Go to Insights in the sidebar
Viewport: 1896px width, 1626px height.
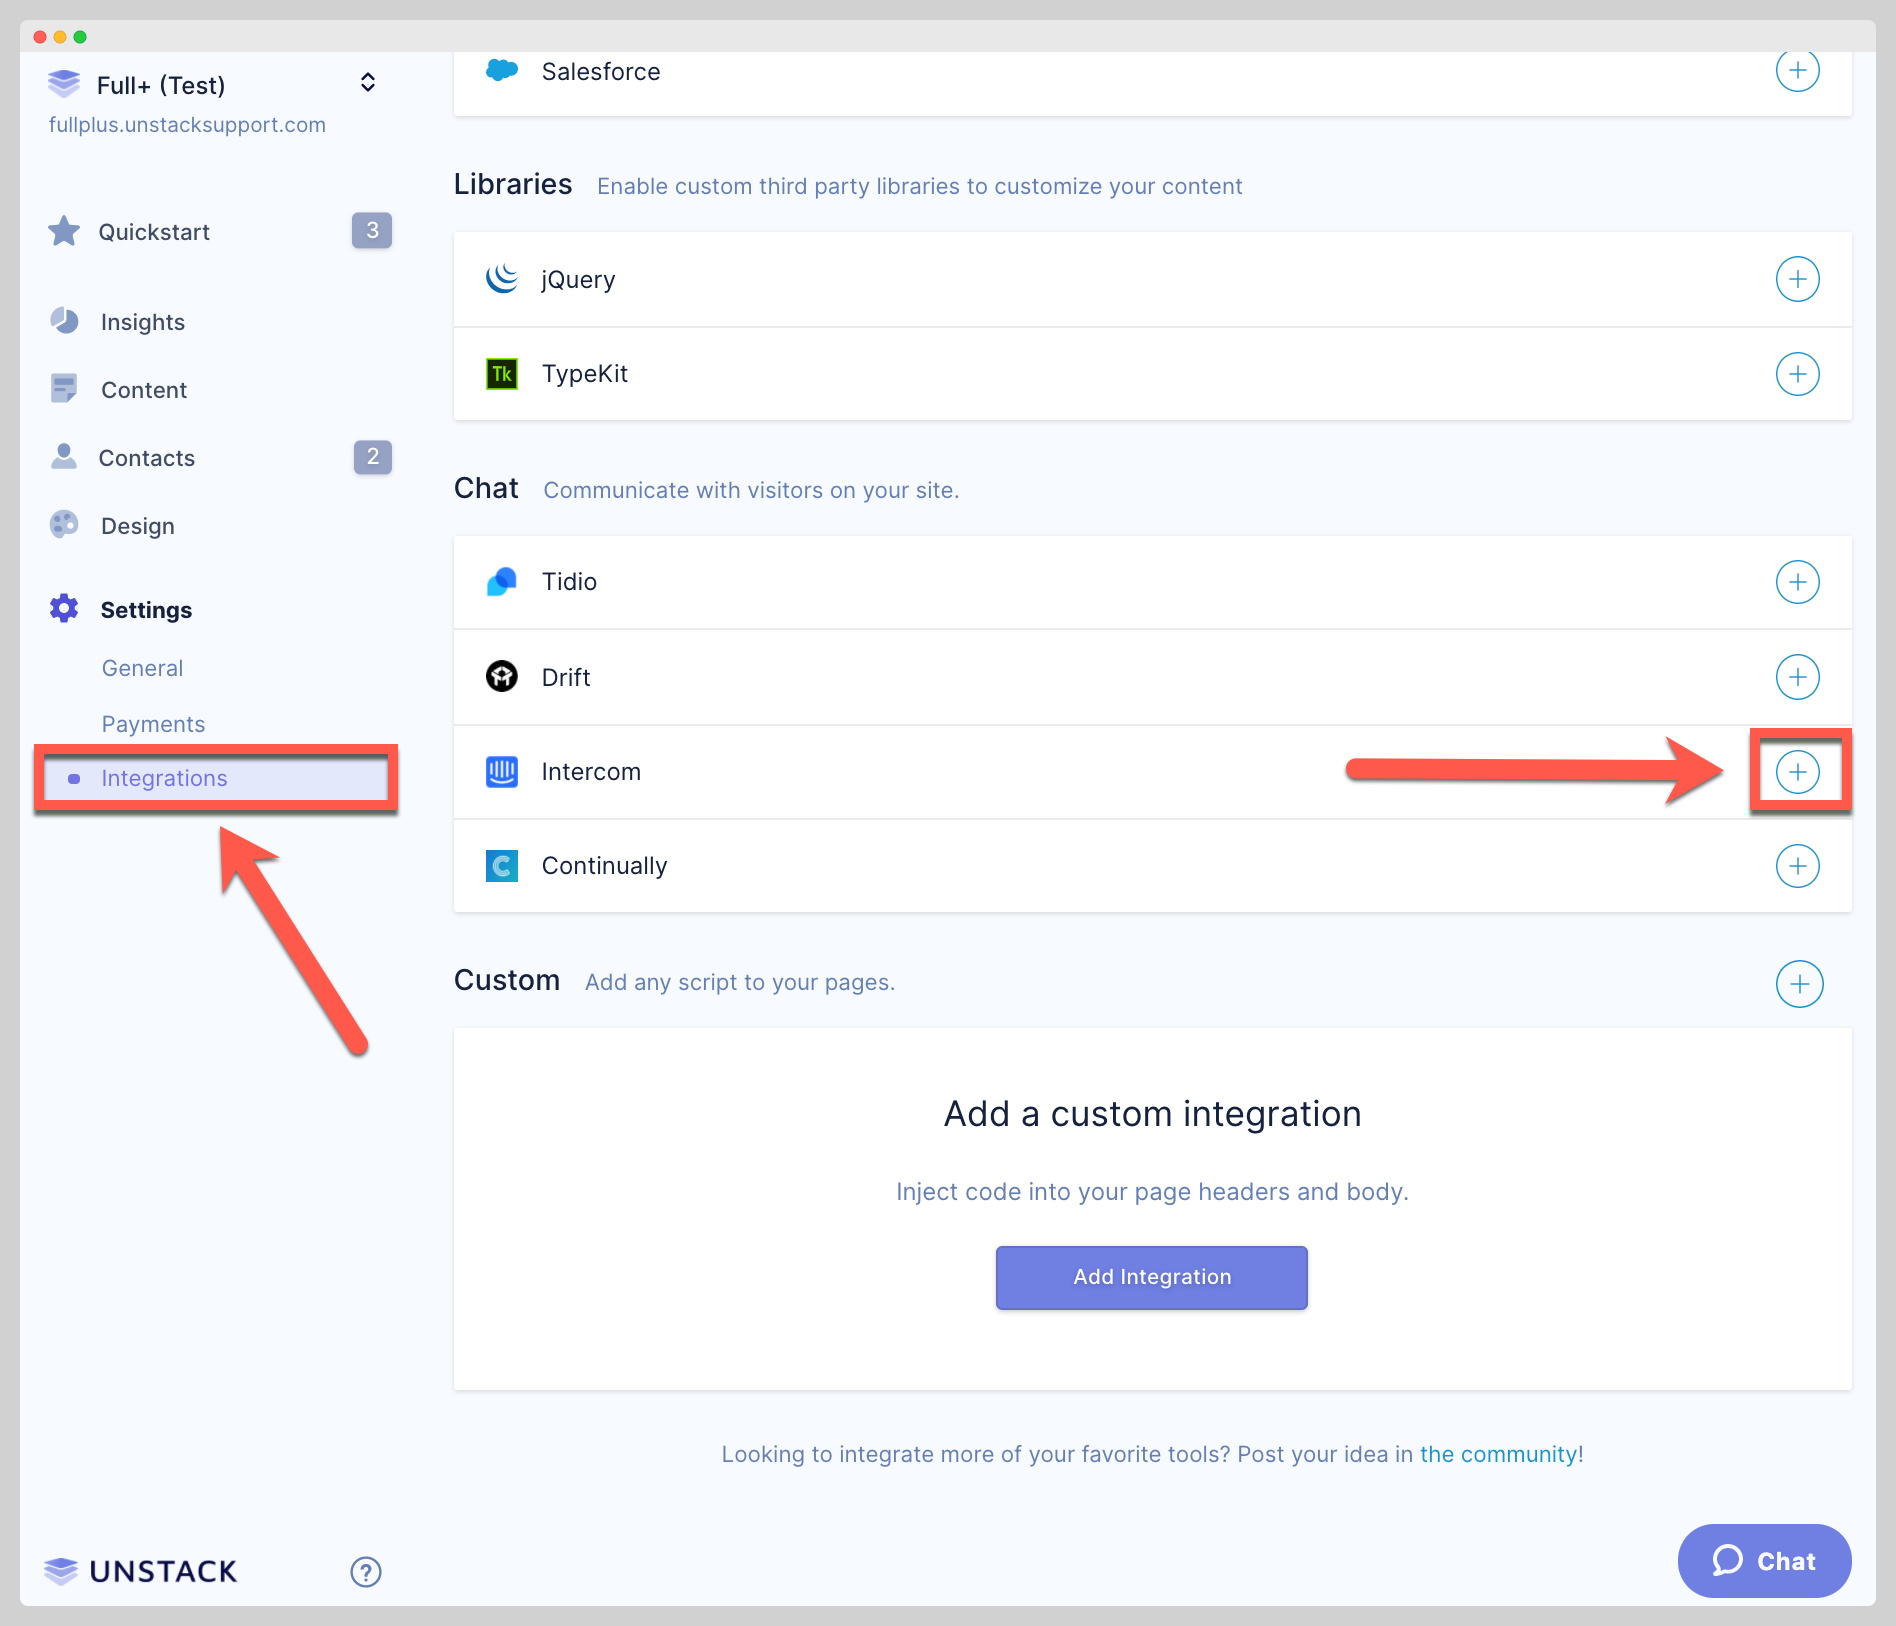tap(142, 322)
